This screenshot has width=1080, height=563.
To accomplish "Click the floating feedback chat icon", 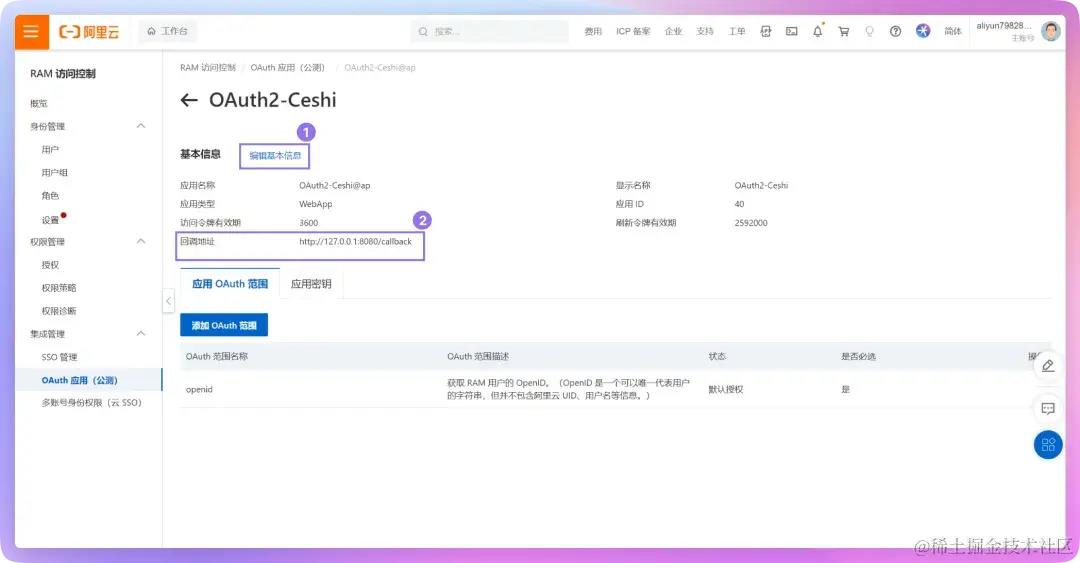I will (x=1048, y=409).
